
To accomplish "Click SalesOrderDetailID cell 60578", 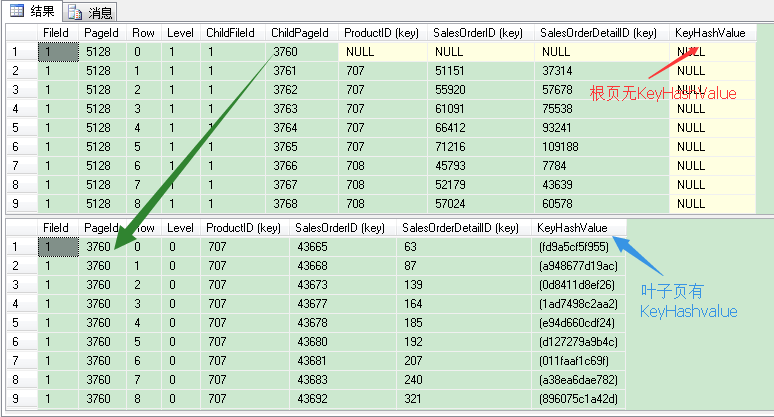I will 602,204.
